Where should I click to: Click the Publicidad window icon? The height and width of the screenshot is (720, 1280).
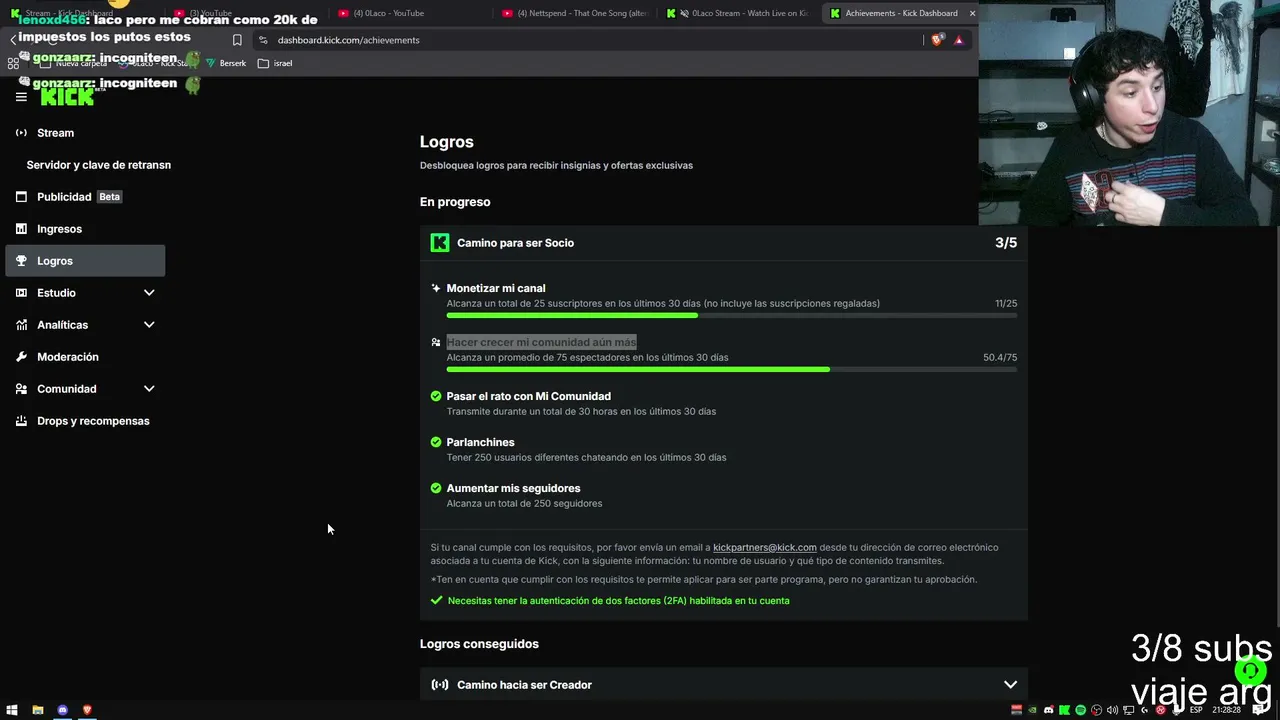tap(21, 197)
